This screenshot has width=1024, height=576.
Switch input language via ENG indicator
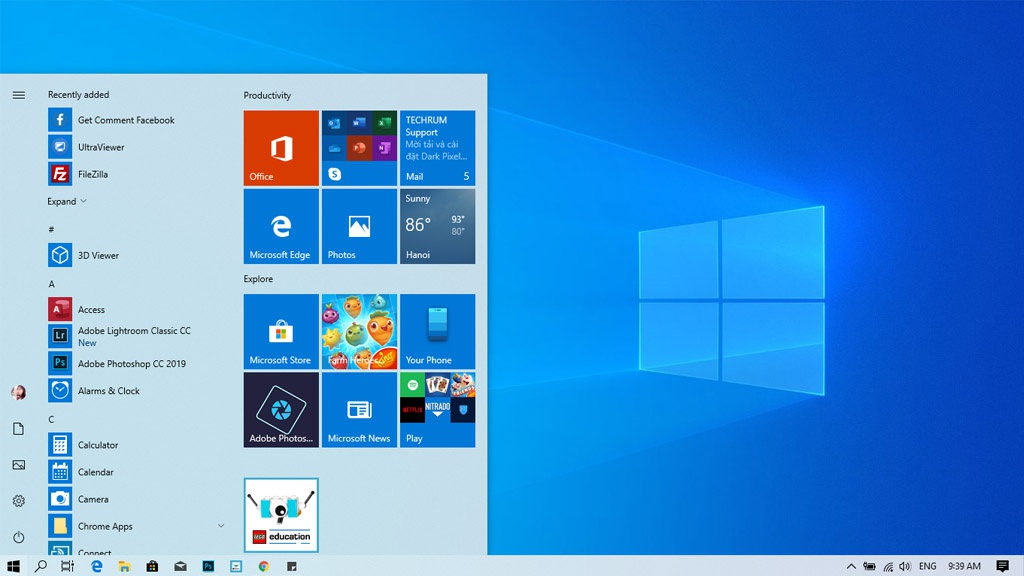(927, 566)
